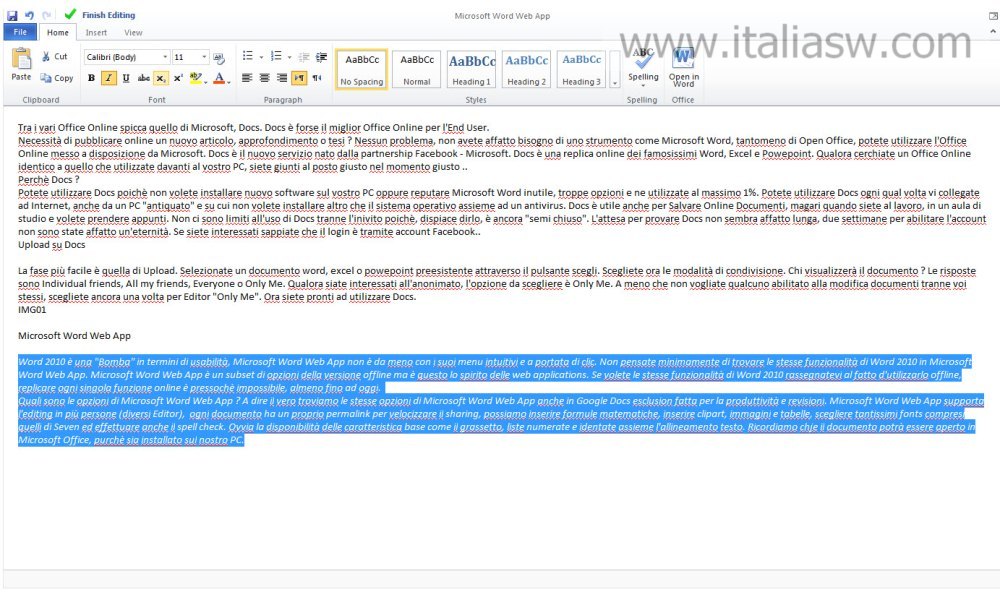
Task: Switch to the View tab
Action: click(x=133, y=33)
